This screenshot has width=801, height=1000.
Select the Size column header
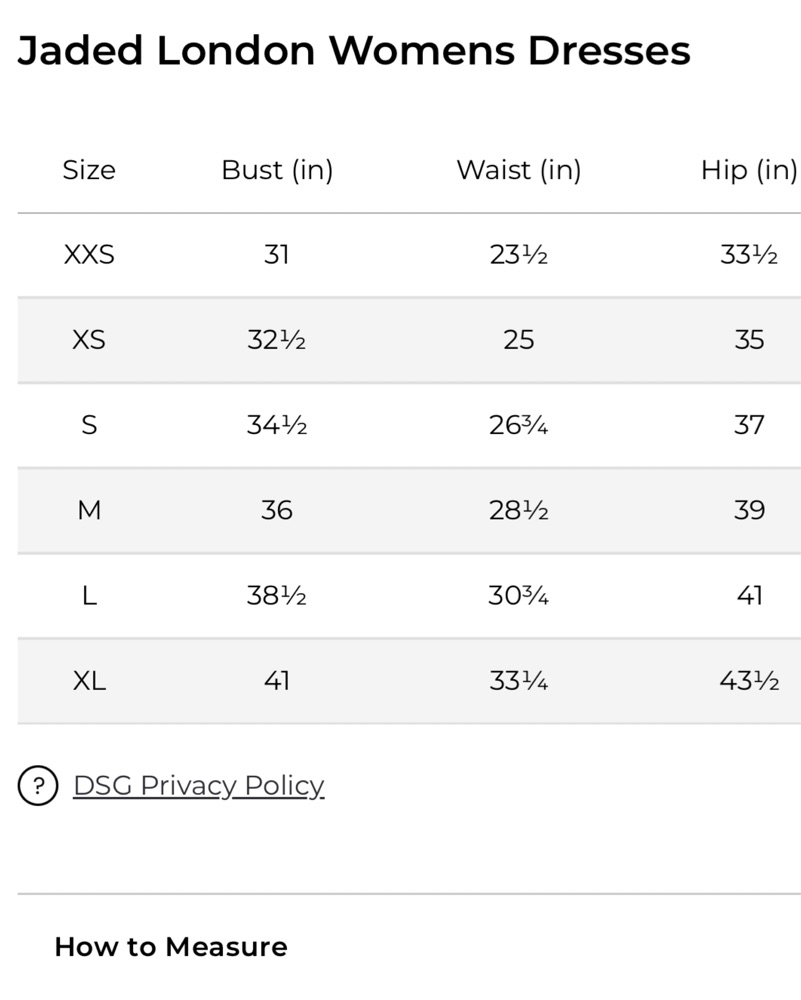click(89, 170)
